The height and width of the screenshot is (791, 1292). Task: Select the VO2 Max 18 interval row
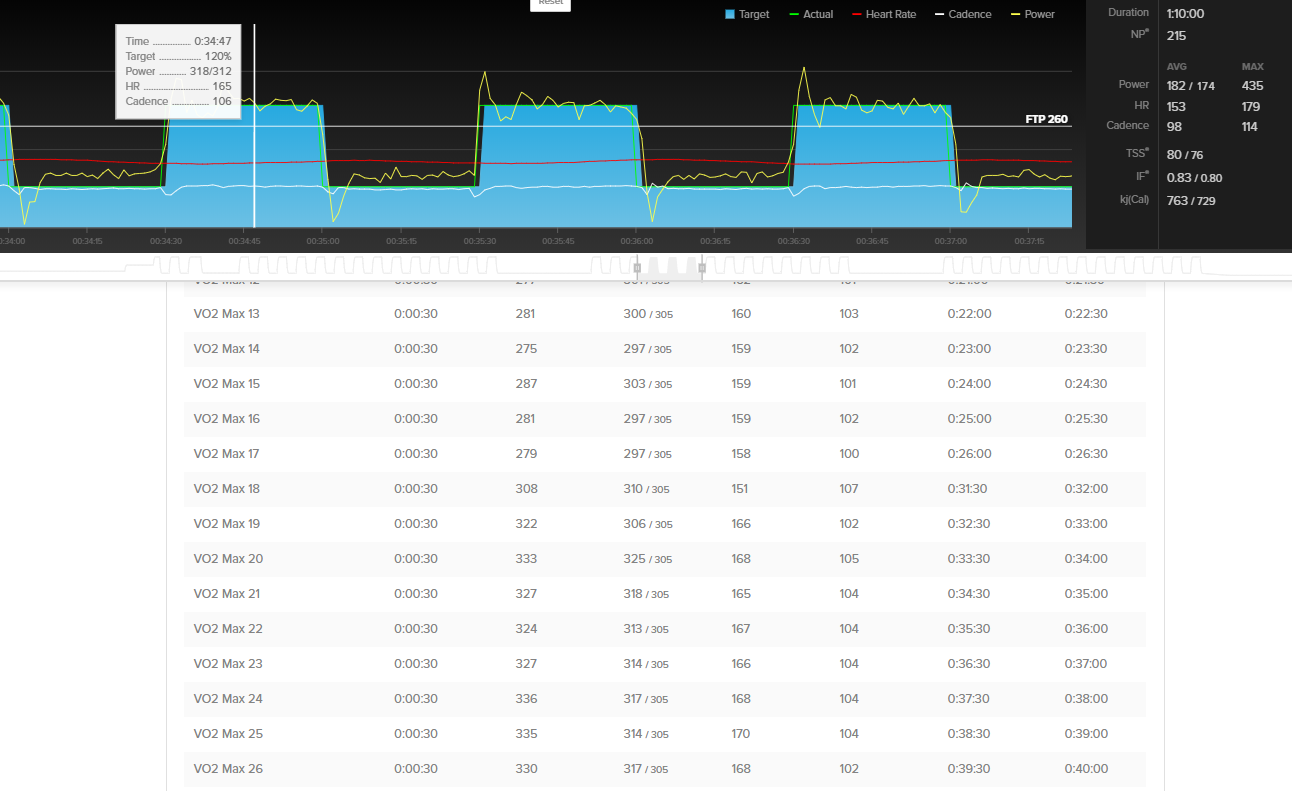point(664,489)
